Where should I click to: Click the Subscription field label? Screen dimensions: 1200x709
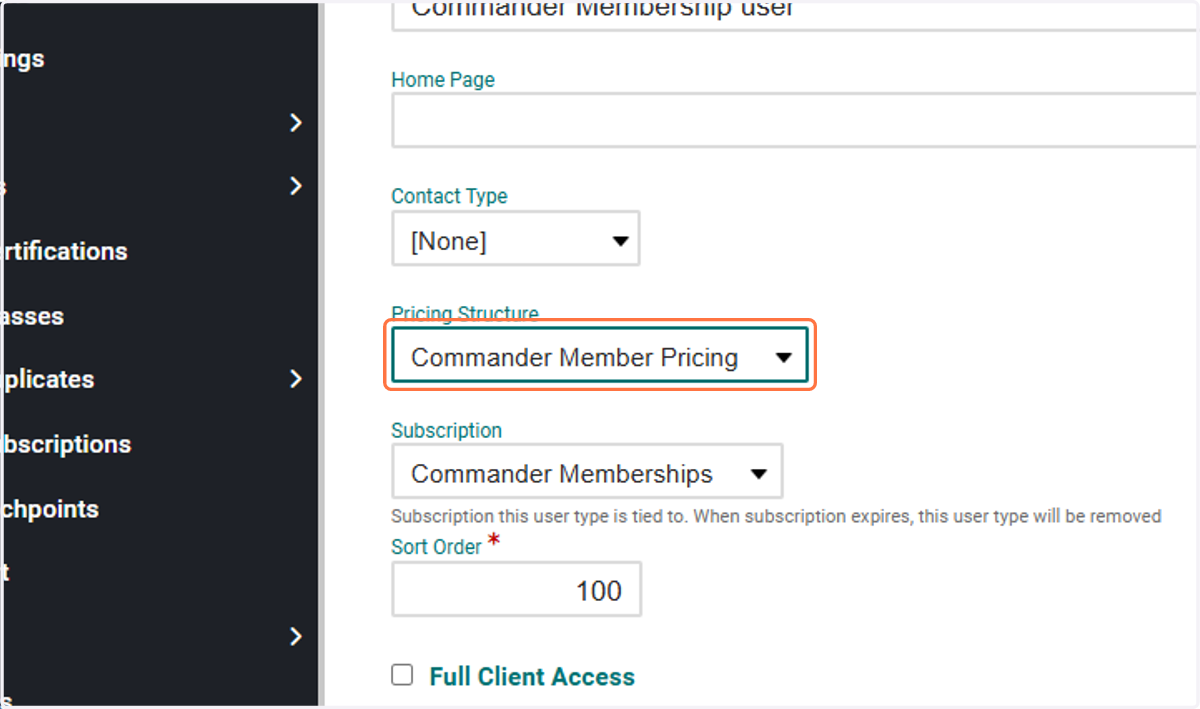pyautogui.click(x=447, y=430)
